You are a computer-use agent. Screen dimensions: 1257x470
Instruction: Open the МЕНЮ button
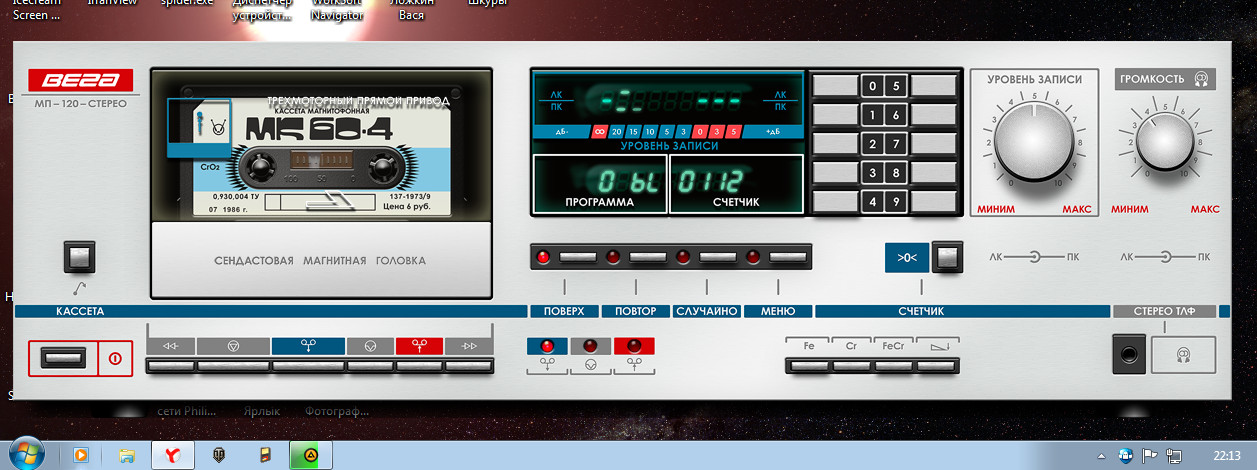click(x=788, y=258)
